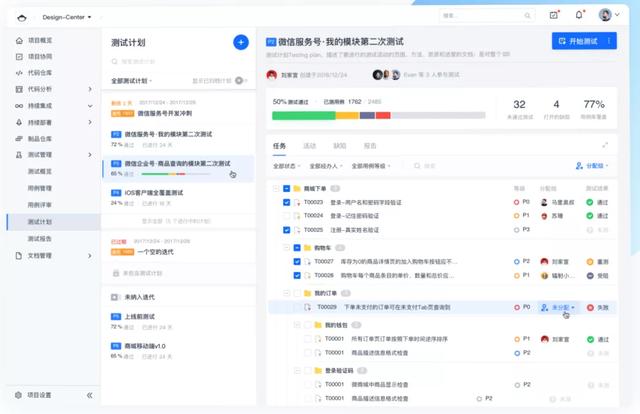The height and width of the screenshot is (414, 640).
Task: Open the Design-Center project dropdown
Action: pos(67,17)
